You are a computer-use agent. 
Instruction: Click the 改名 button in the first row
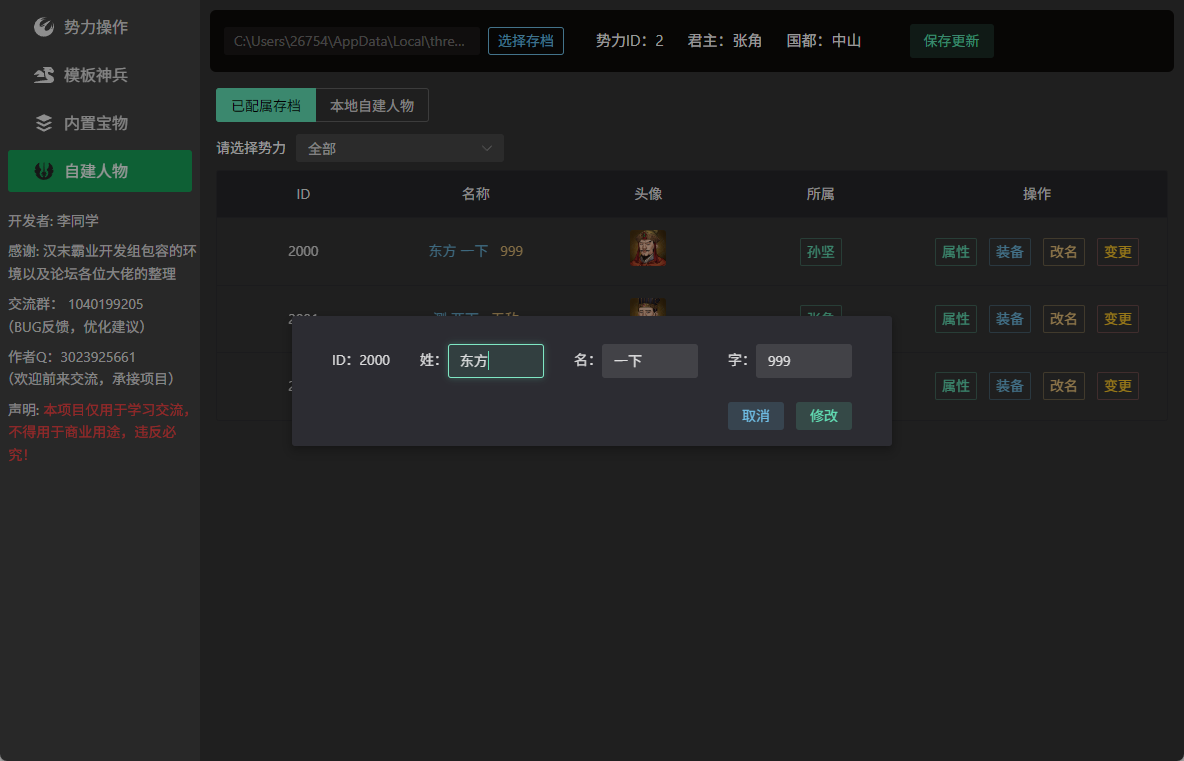tap(1063, 252)
